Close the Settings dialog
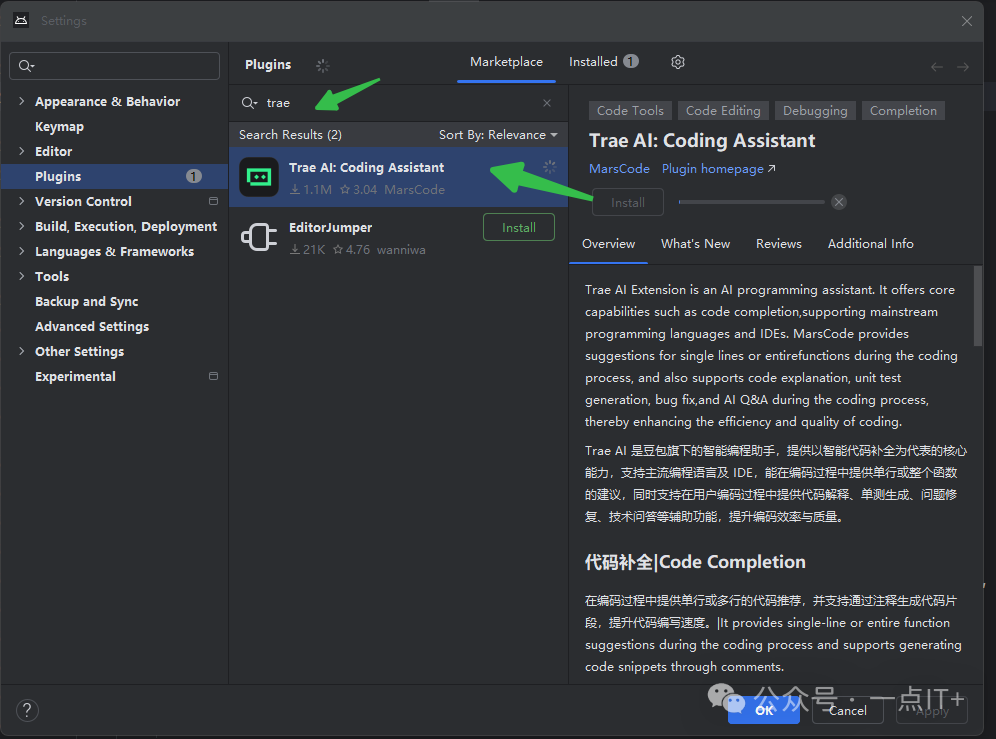This screenshot has height=739, width=996. pos(967,21)
